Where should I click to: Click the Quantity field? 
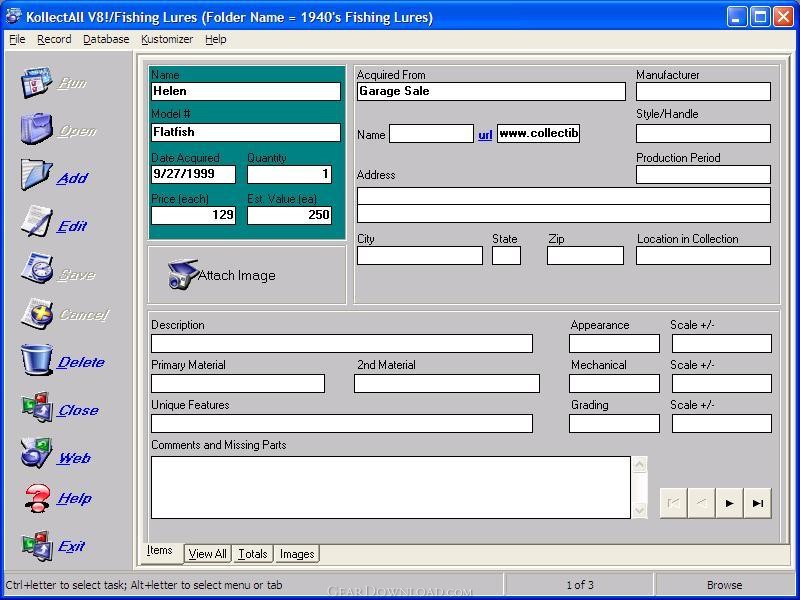pyautogui.click(x=289, y=174)
